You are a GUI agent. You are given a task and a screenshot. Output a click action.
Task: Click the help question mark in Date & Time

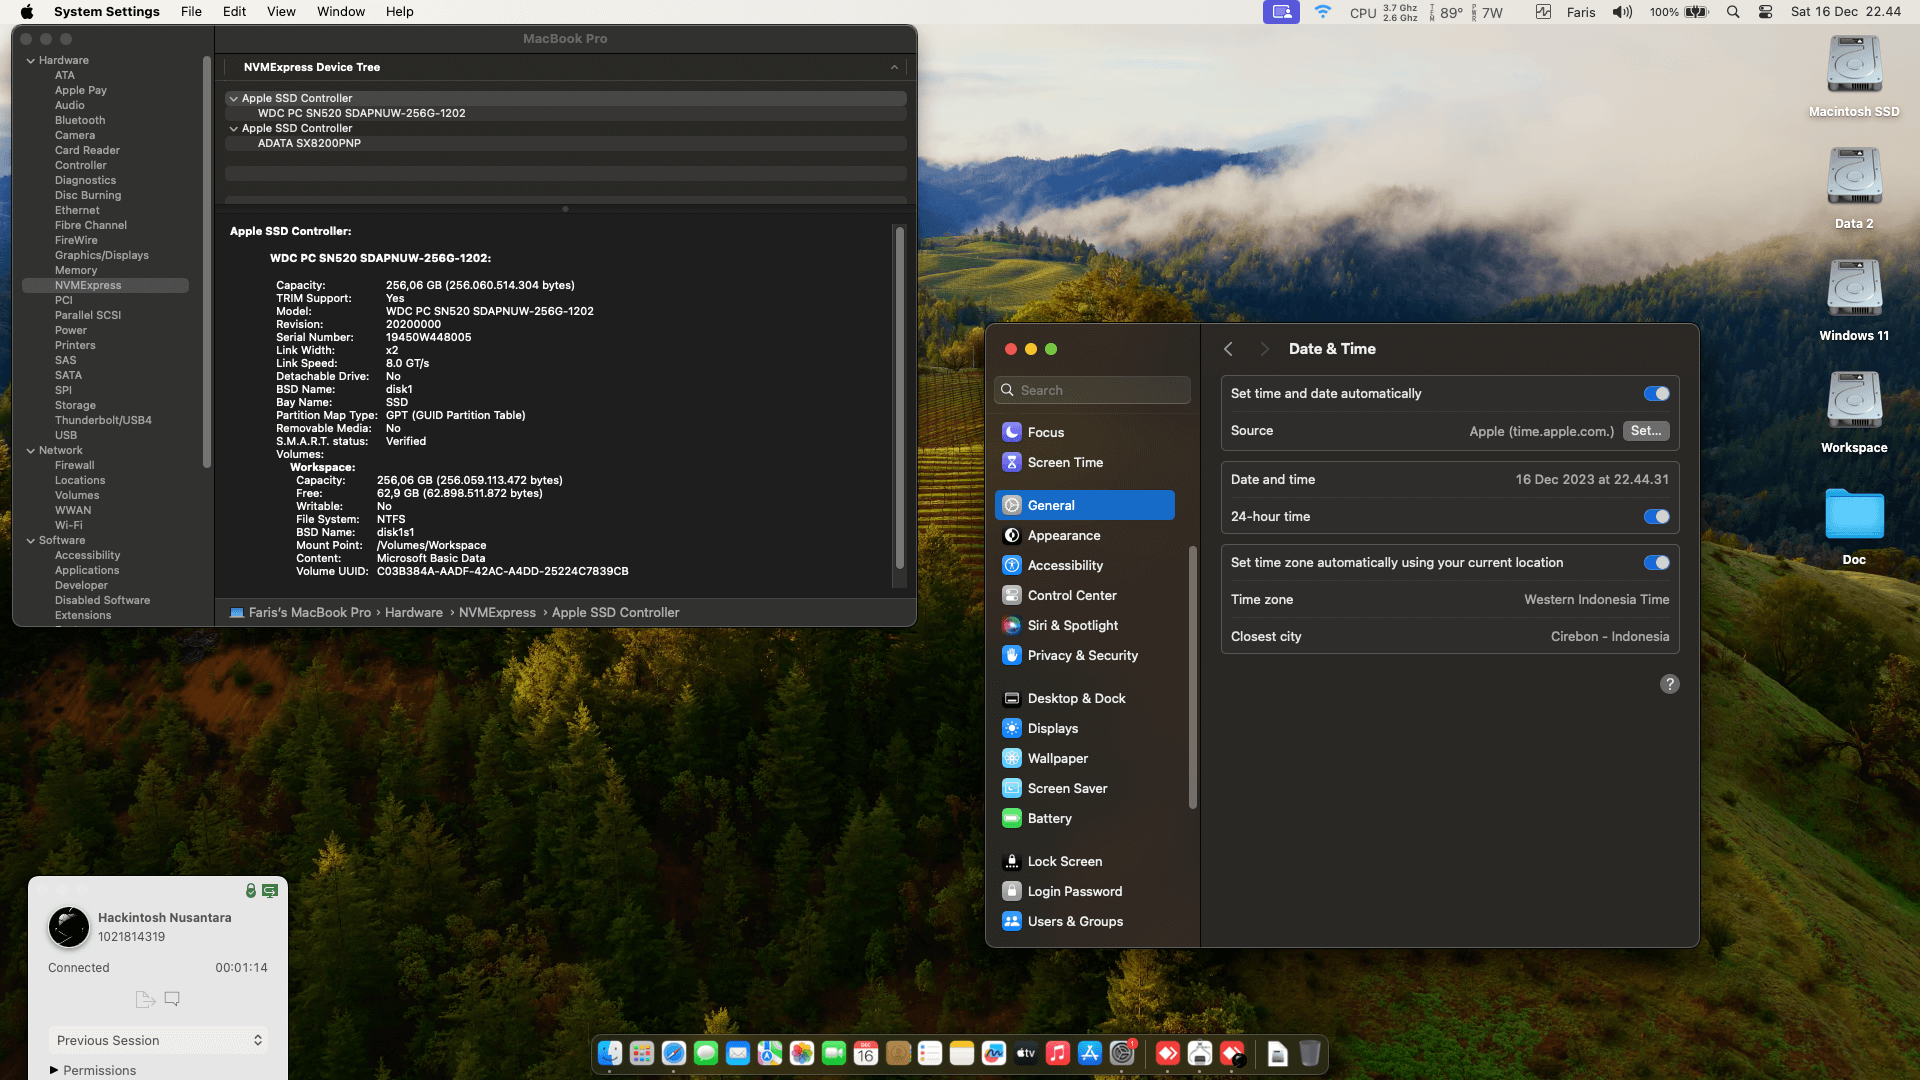click(1670, 684)
